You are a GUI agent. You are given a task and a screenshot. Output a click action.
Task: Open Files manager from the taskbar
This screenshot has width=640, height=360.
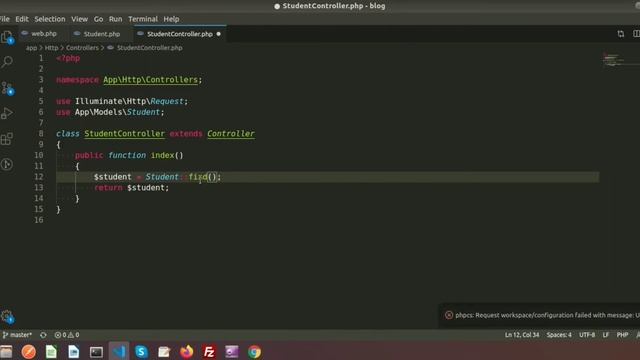[6, 351]
